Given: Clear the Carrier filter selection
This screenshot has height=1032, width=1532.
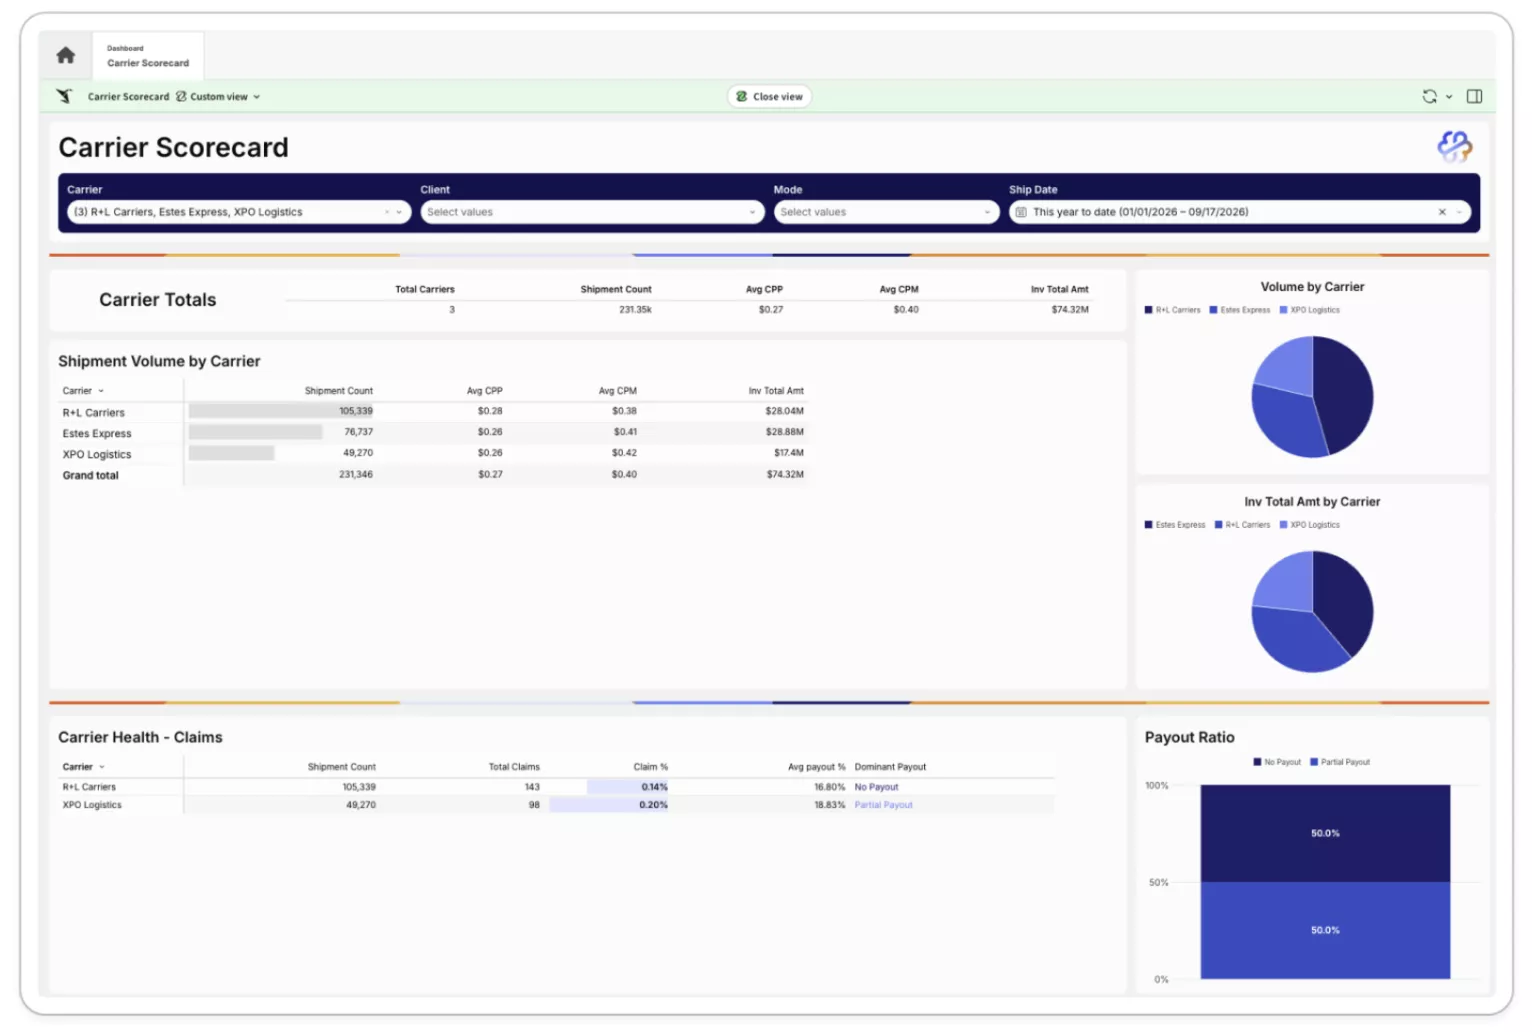Looking at the screenshot, I should click(387, 212).
